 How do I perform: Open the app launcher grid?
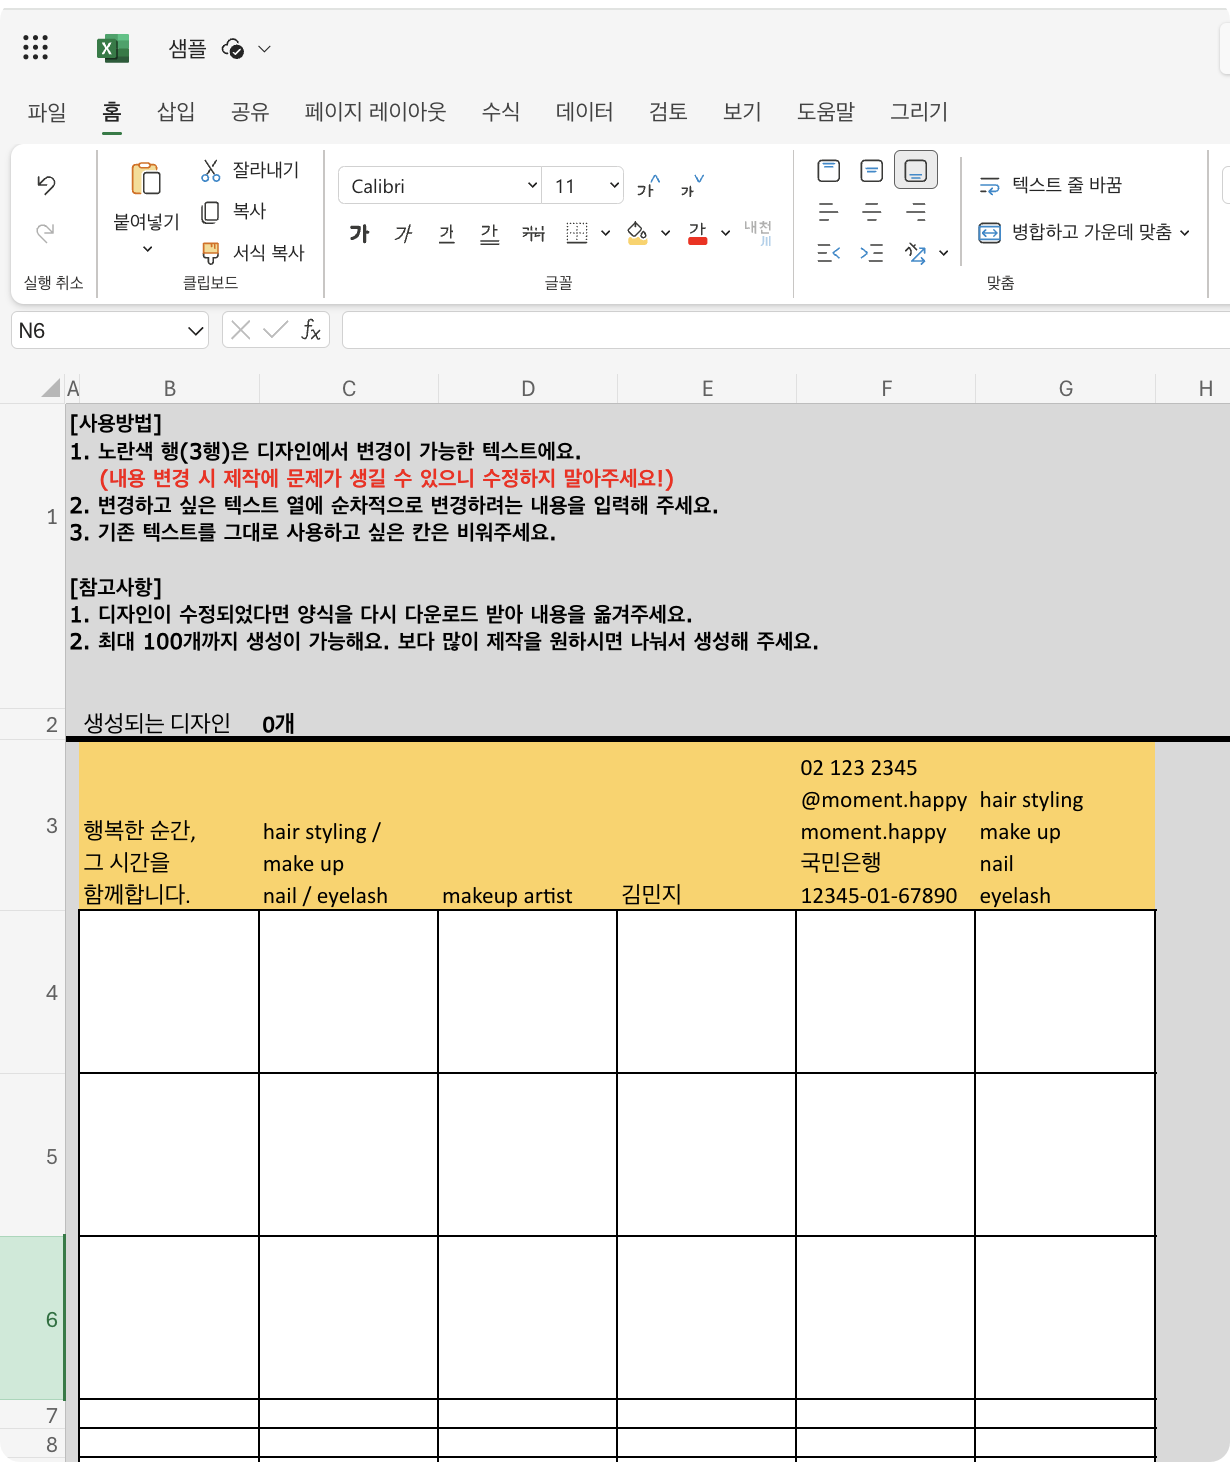pos(35,48)
